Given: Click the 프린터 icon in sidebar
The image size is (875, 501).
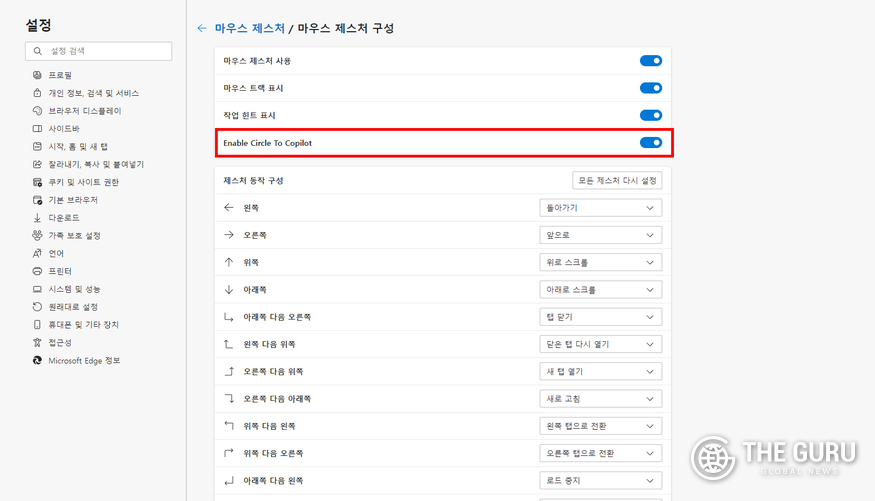Looking at the screenshot, I should [37, 271].
